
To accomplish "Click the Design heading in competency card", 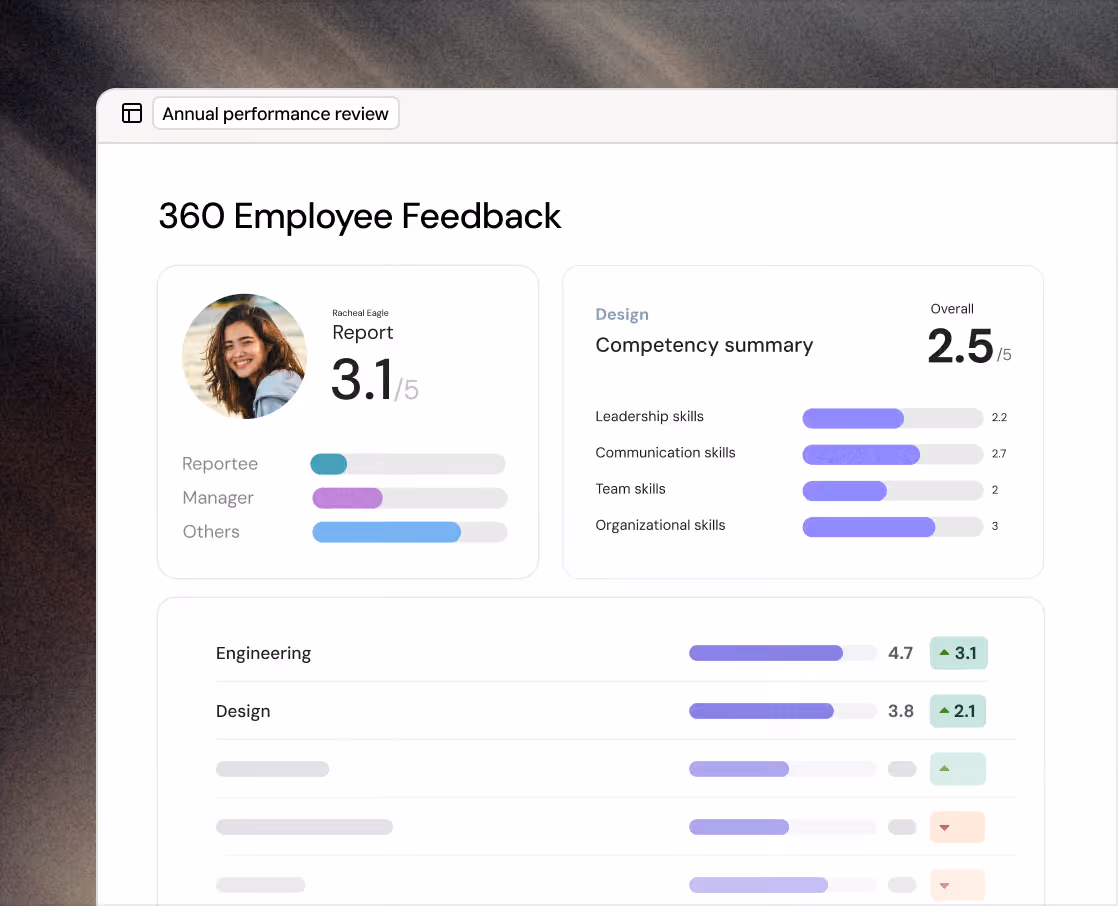I will pos(622,314).
